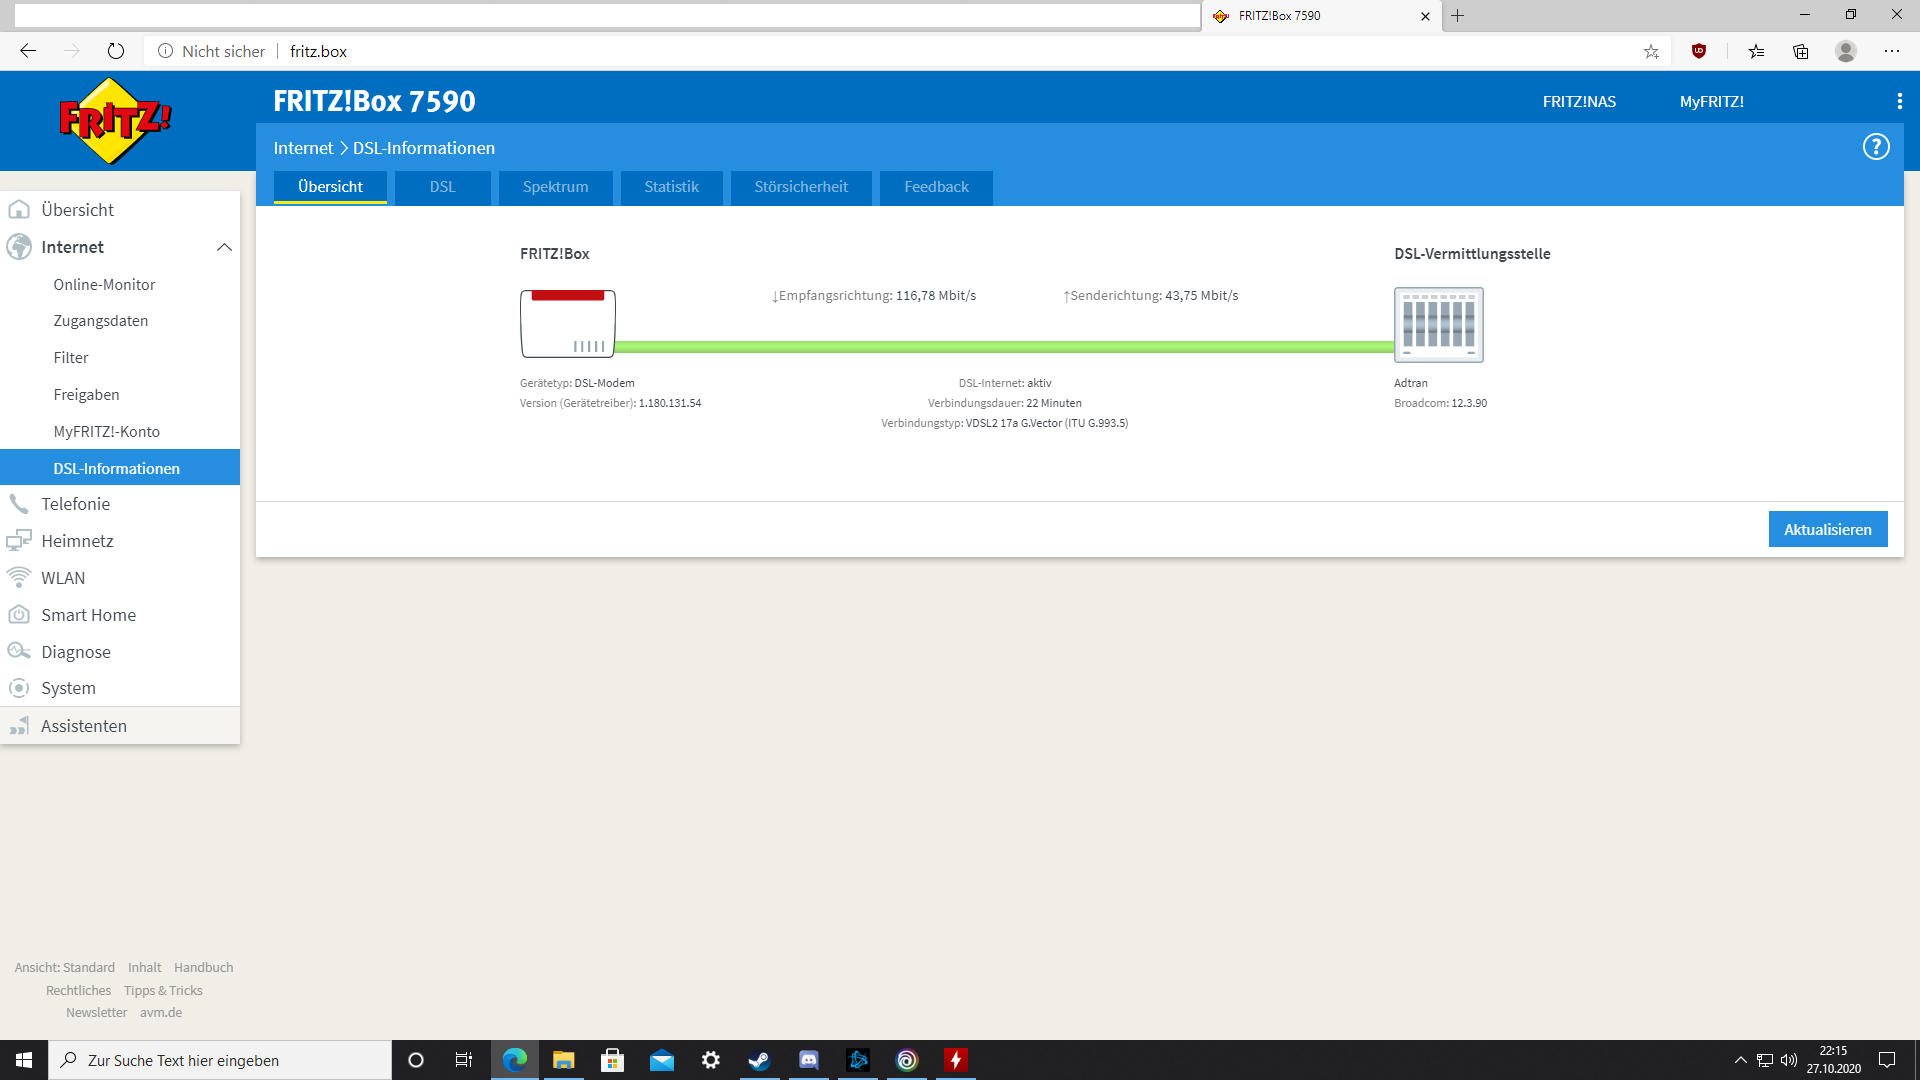
Task: Open the MyFRITZ! header link
Action: (1711, 101)
